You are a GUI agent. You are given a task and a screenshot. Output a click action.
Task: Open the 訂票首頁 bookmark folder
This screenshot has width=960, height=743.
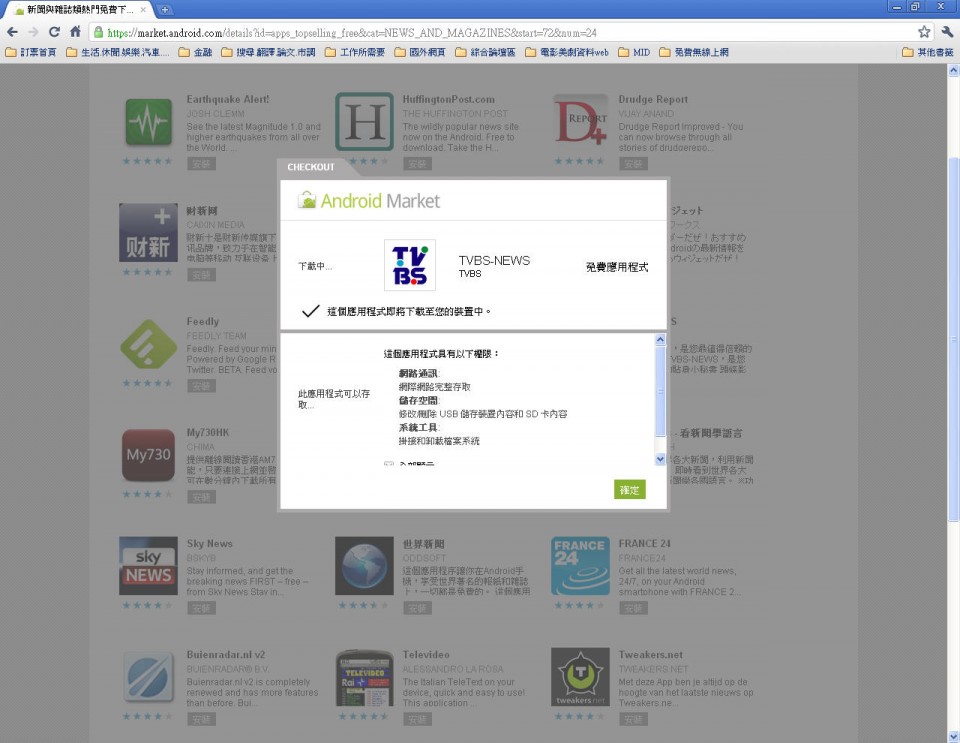[x=31, y=52]
